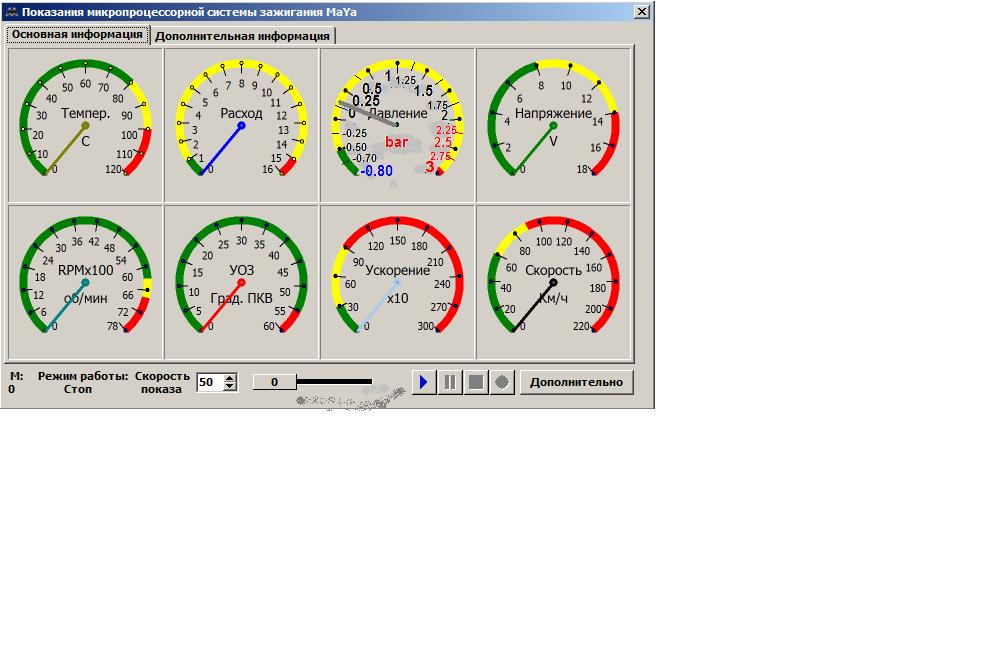Click the Темпер. temperature gauge
Viewport: 1000px width, 668px height.
tap(85, 124)
